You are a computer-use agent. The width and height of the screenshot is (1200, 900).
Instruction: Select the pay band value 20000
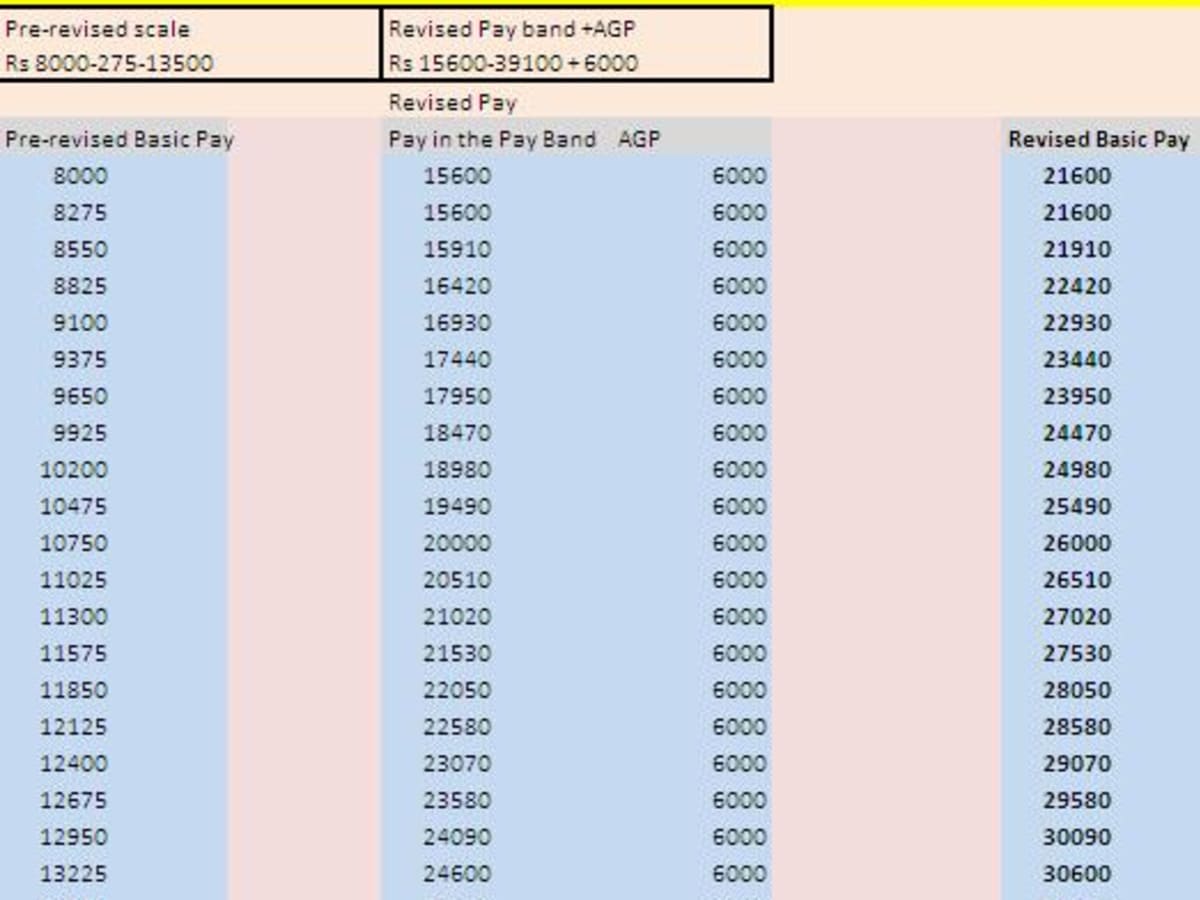click(457, 543)
